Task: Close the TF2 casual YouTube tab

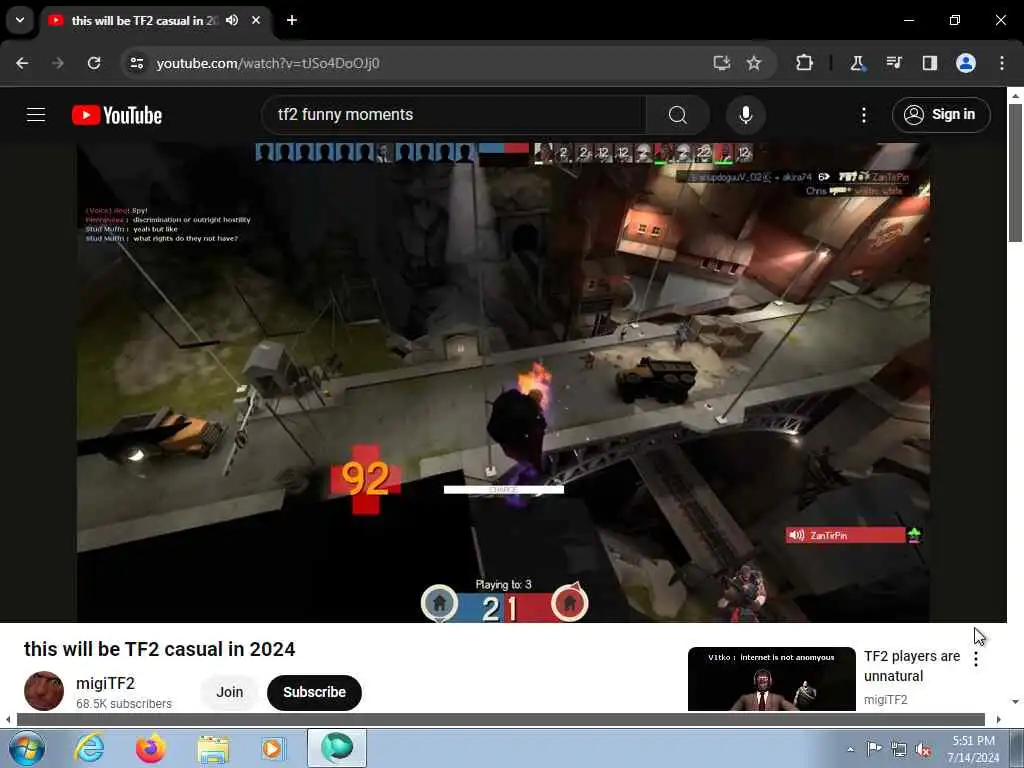Action: click(x=256, y=20)
